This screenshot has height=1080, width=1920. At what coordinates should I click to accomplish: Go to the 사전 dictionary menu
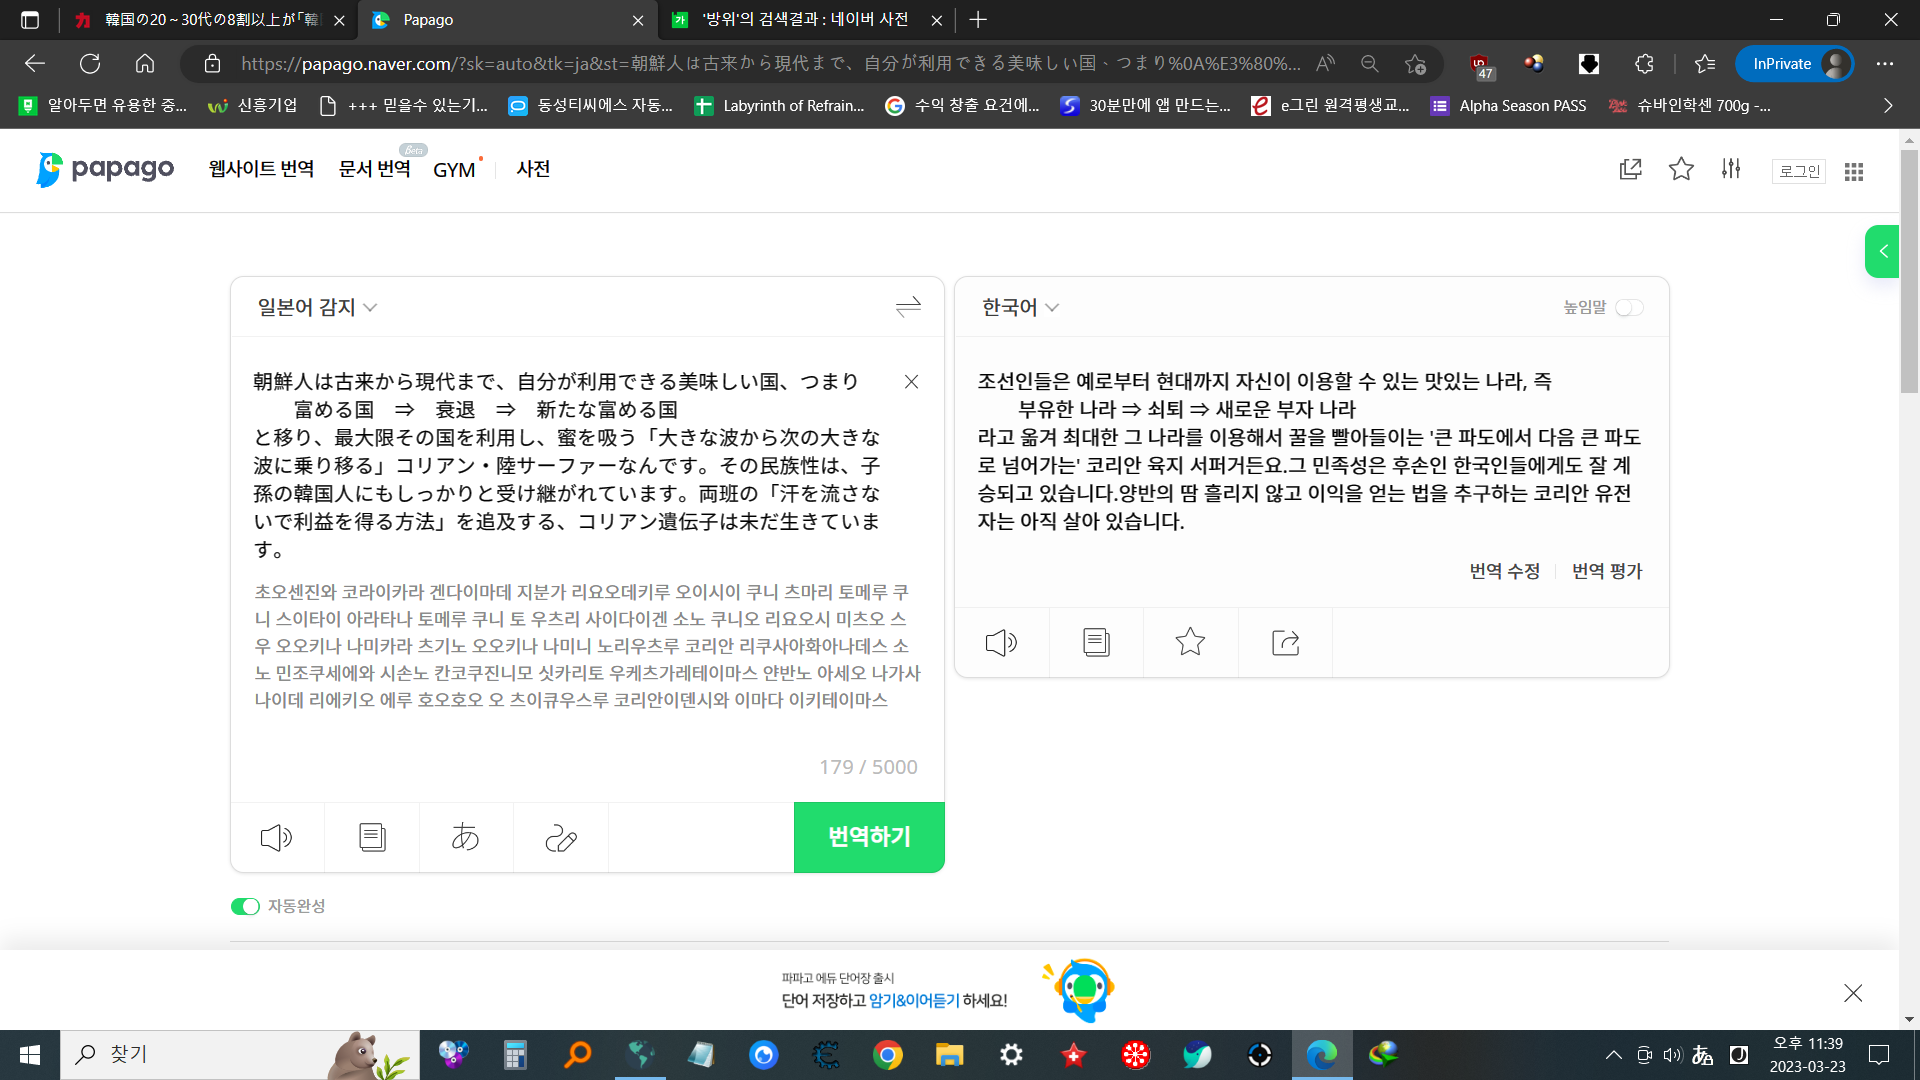click(533, 169)
